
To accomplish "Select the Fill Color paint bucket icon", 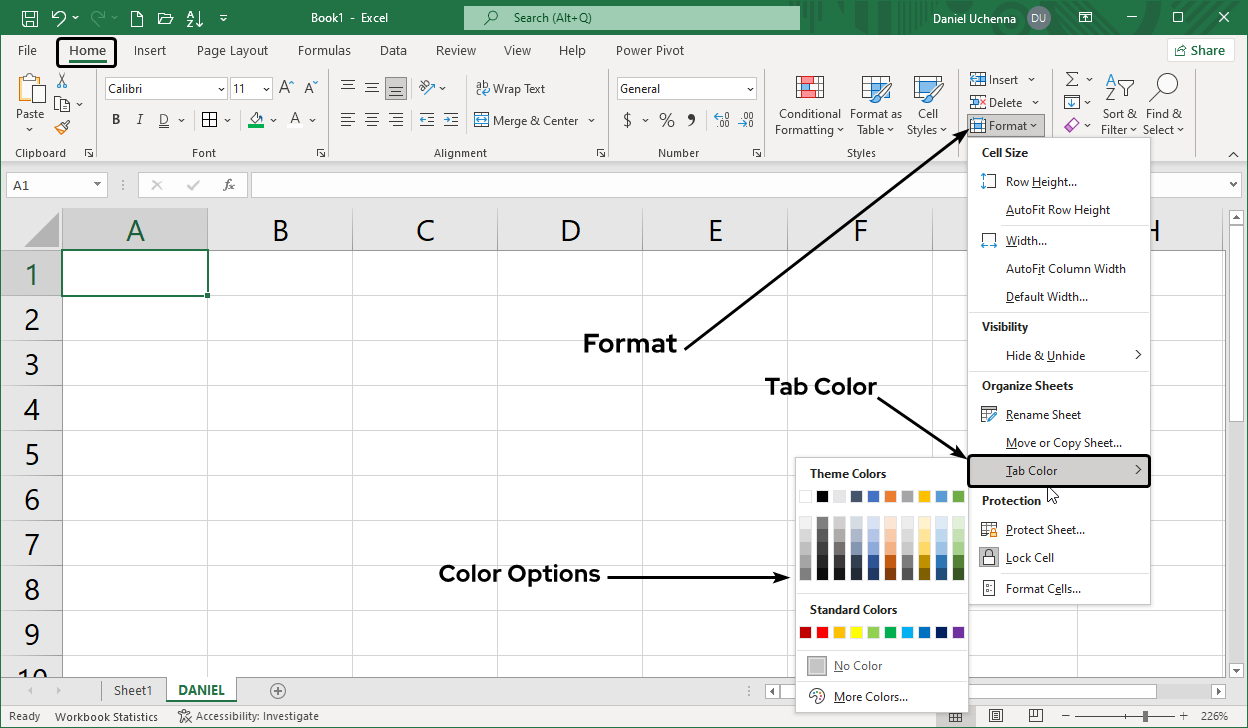I will click(258, 119).
